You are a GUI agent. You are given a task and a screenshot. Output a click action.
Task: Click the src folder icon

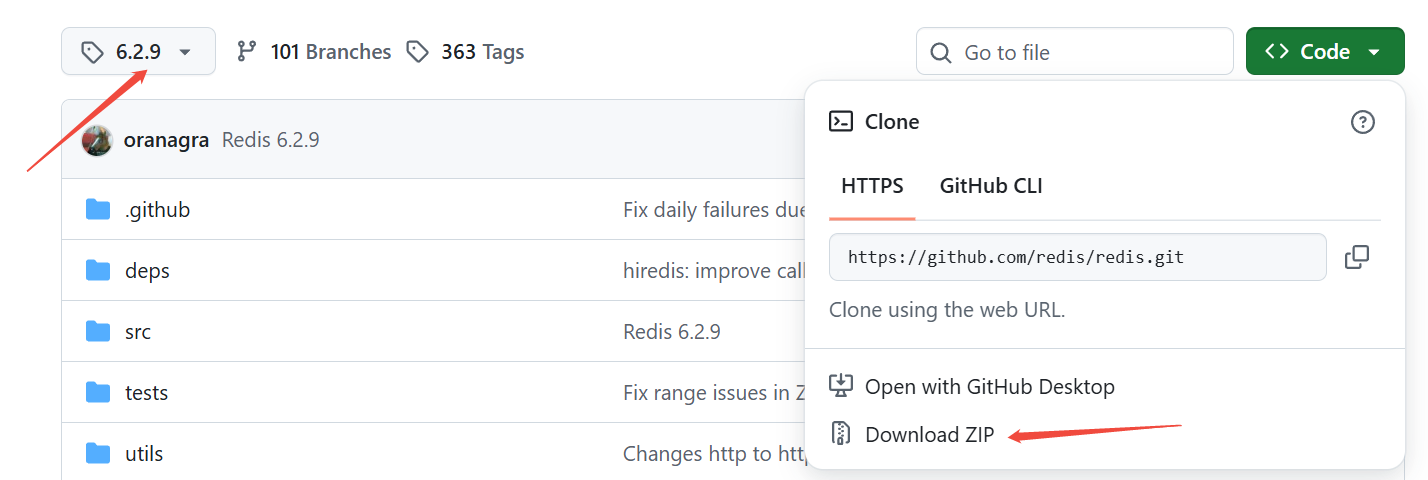(98, 331)
